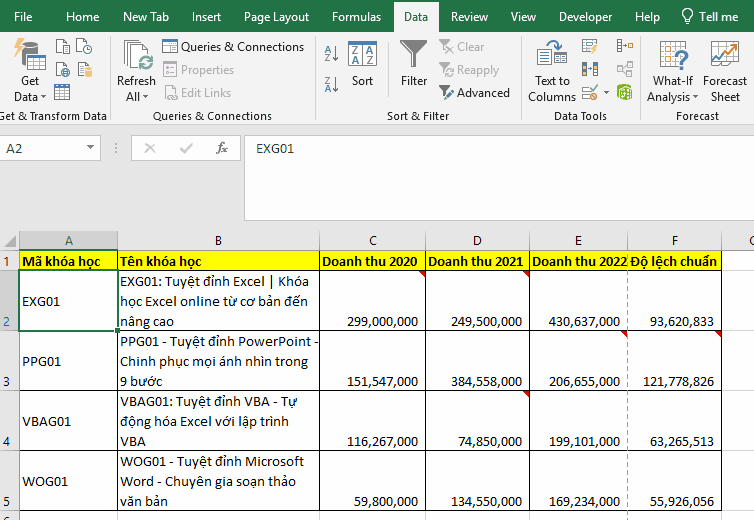
Task: Switch to the View tab
Action: pos(523,17)
